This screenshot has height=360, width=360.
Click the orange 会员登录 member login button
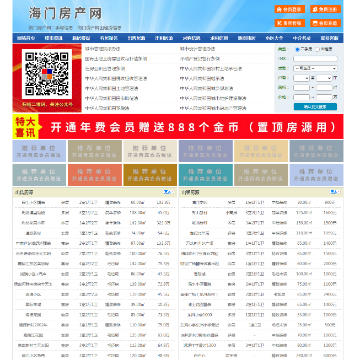click(x=290, y=9)
